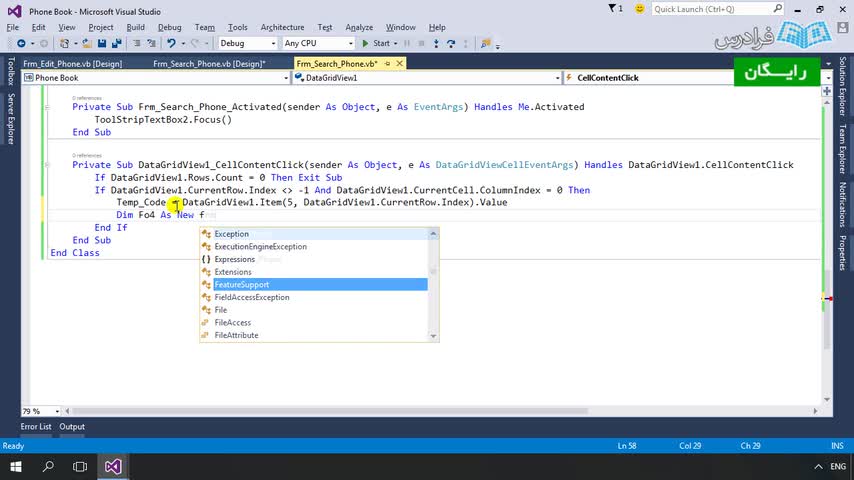Open the Debug configuration dropdown

point(273,44)
